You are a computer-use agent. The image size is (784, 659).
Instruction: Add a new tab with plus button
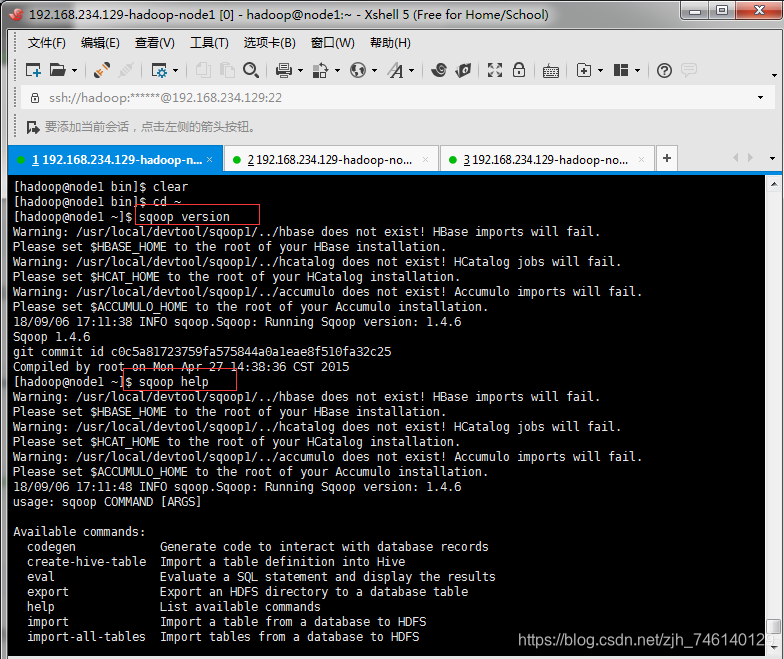pyautogui.click(x=666, y=158)
